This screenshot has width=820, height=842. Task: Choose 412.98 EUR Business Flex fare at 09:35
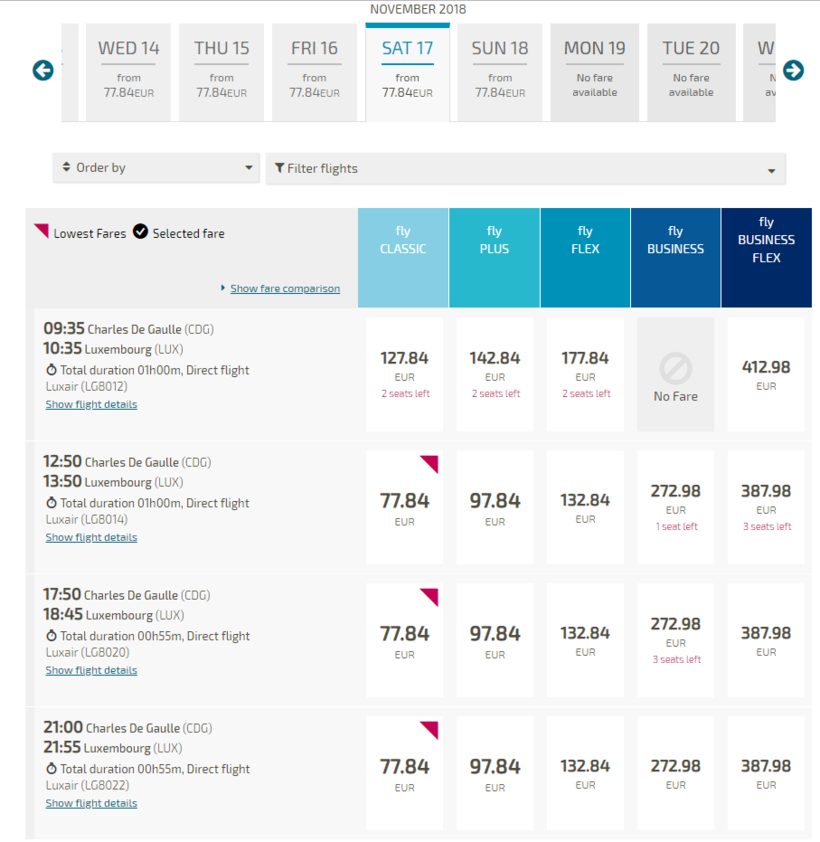coord(766,374)
